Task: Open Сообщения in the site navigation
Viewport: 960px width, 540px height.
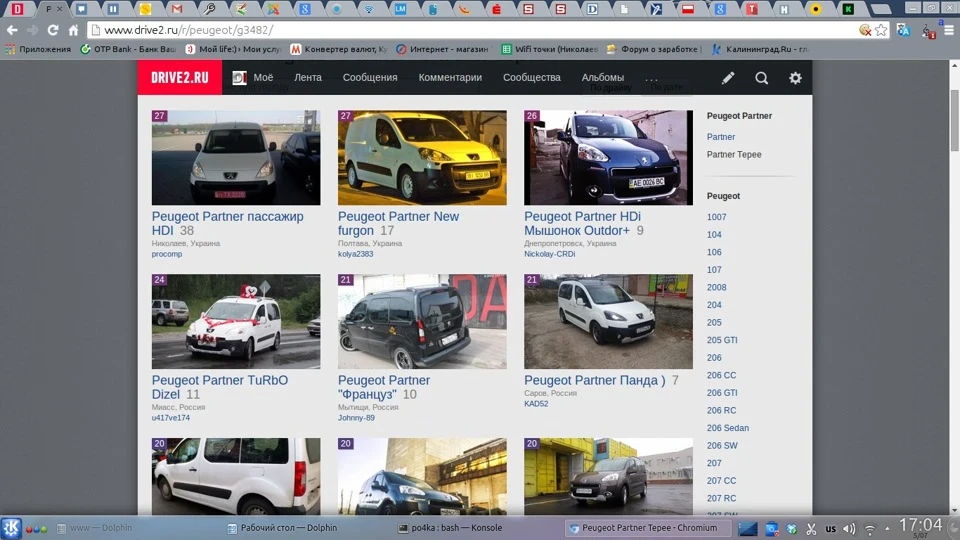Action: pyautogui.click(x=370, y=78)
